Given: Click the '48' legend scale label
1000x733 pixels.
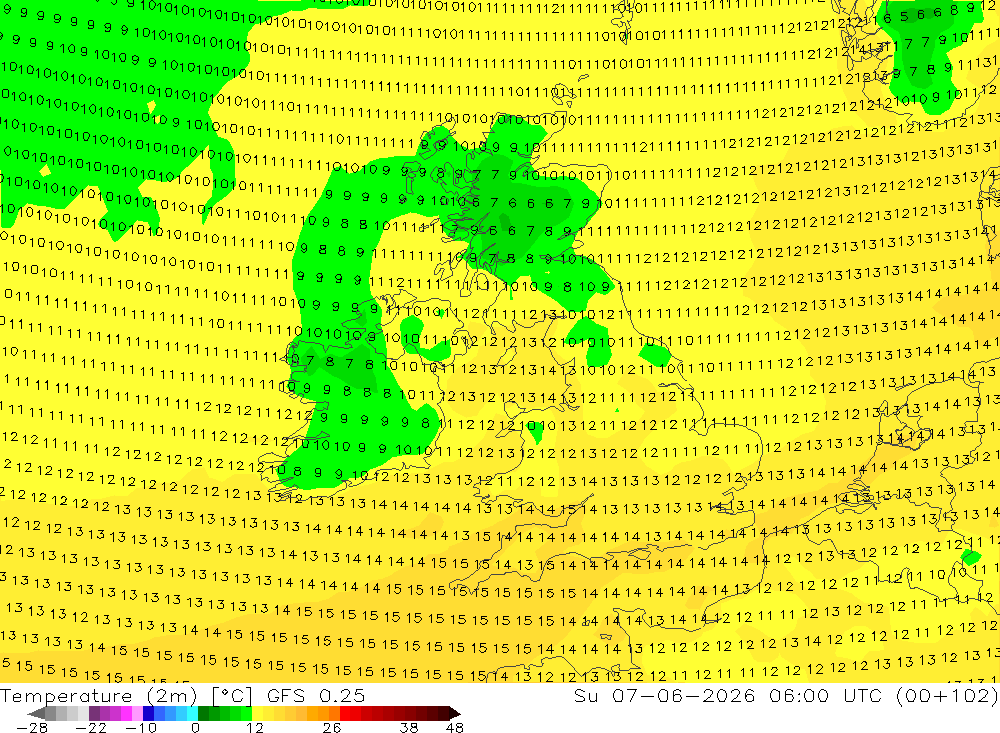Looking at the screenshot, I should [x=455, y=727].
